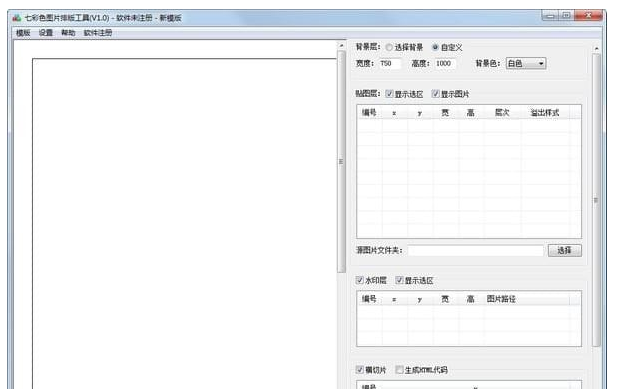
Task: Open the 帮助 menu
Action: pos(68,33)
